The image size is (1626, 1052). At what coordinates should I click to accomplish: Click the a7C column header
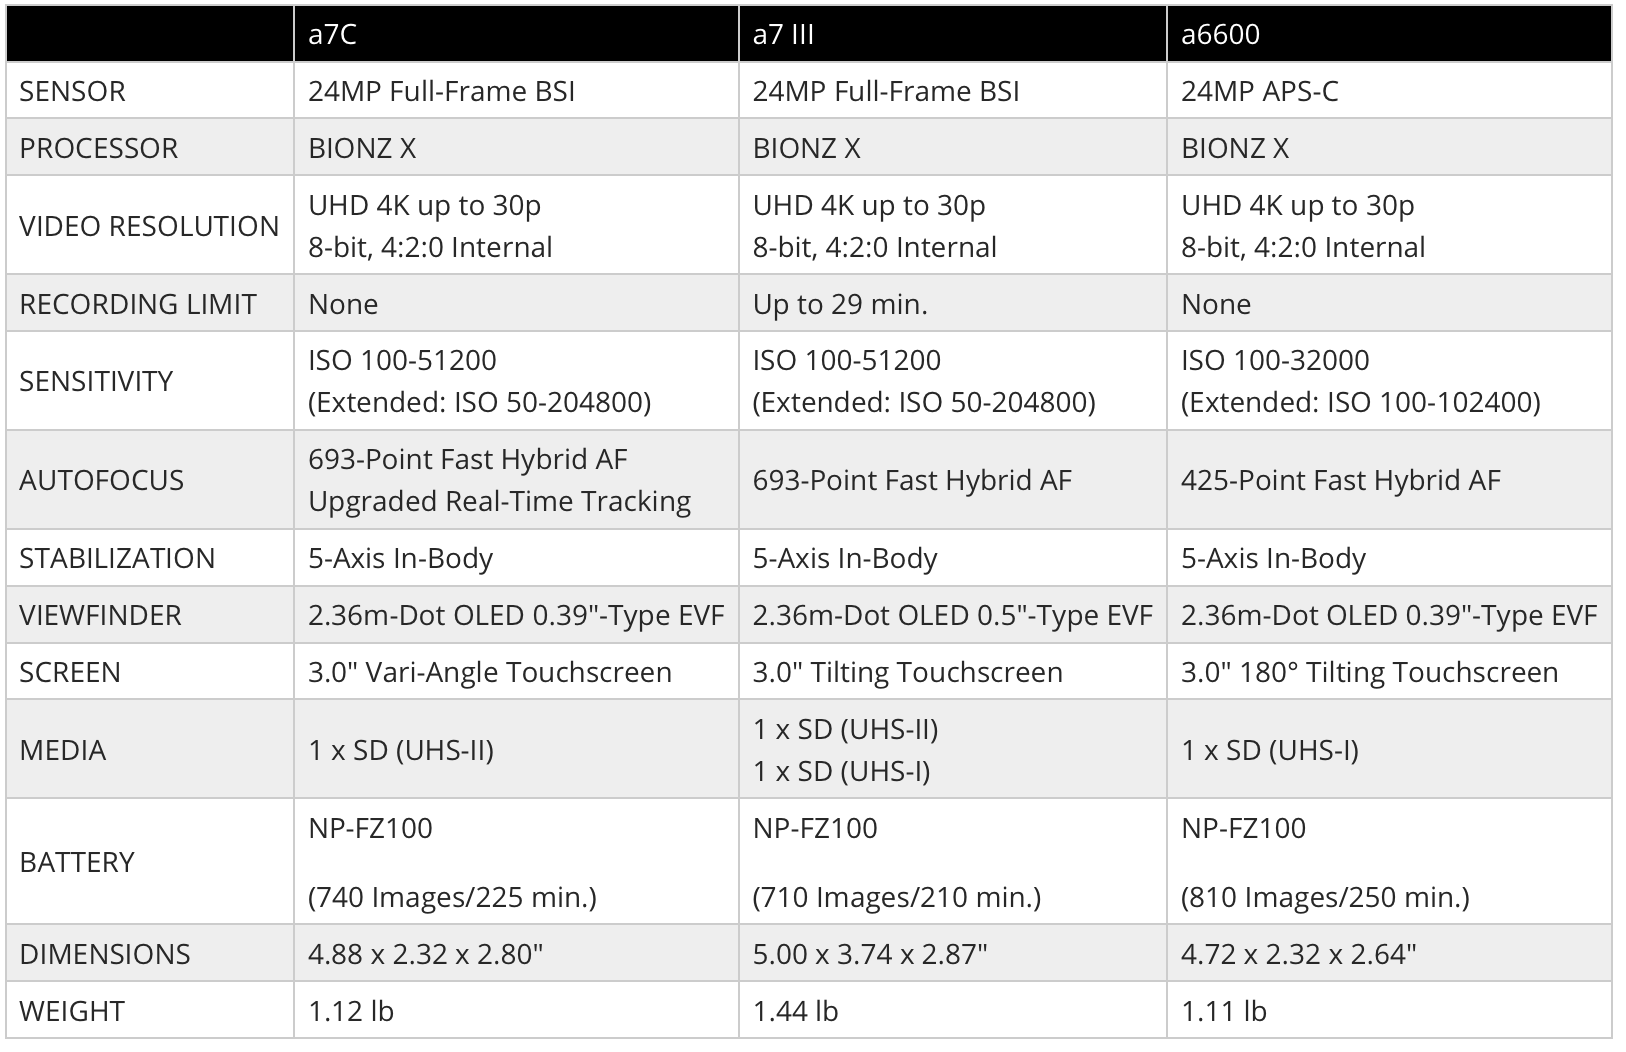[x=516, y=34]
